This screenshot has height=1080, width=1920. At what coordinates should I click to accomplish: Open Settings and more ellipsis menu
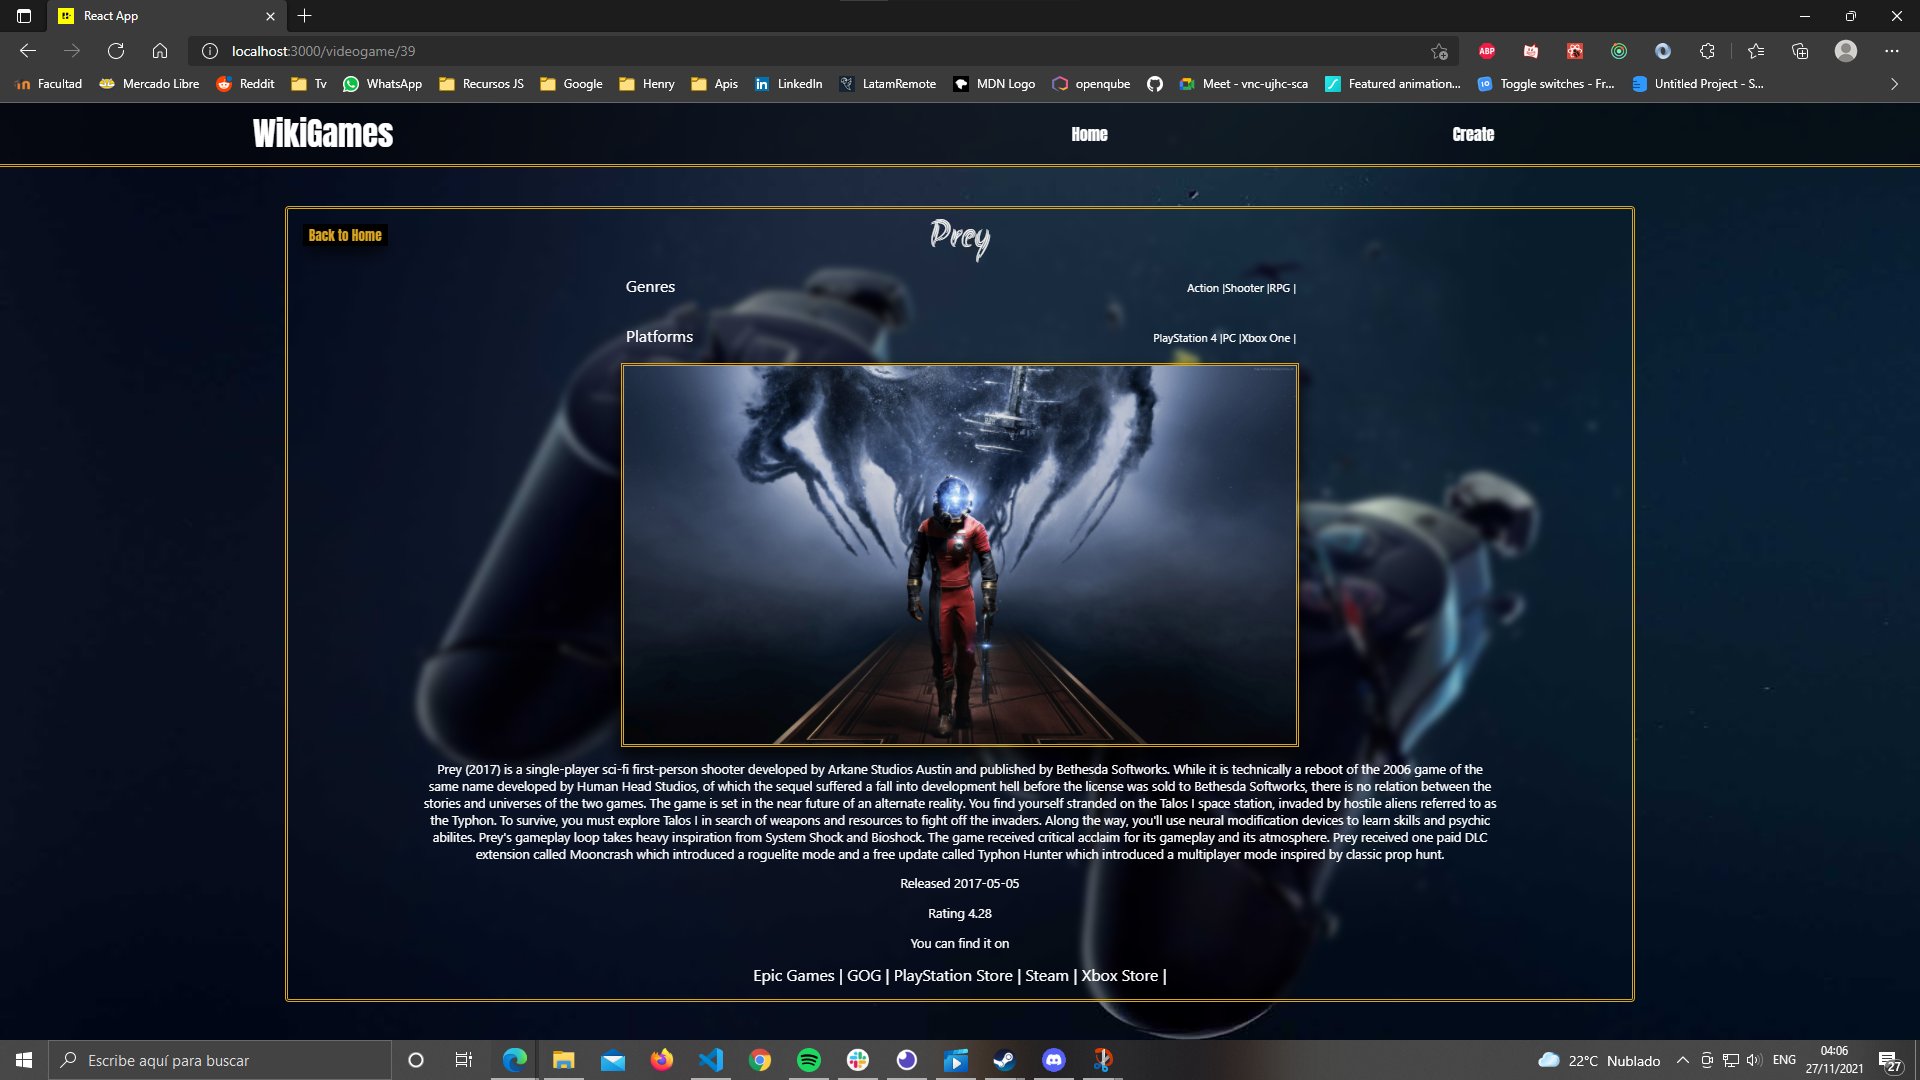click(1891, 51)
